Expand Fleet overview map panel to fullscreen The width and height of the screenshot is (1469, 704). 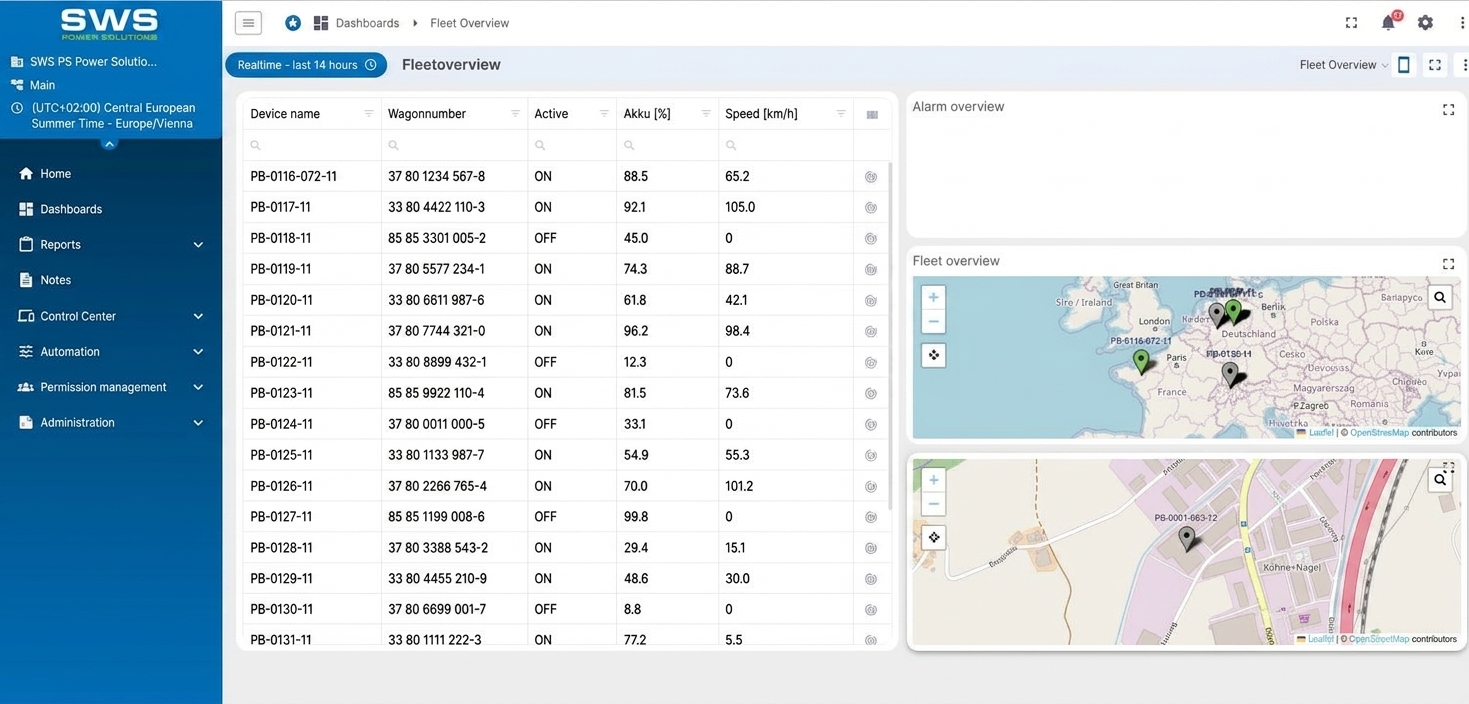pyautogui.click(x=1448, y=264)
